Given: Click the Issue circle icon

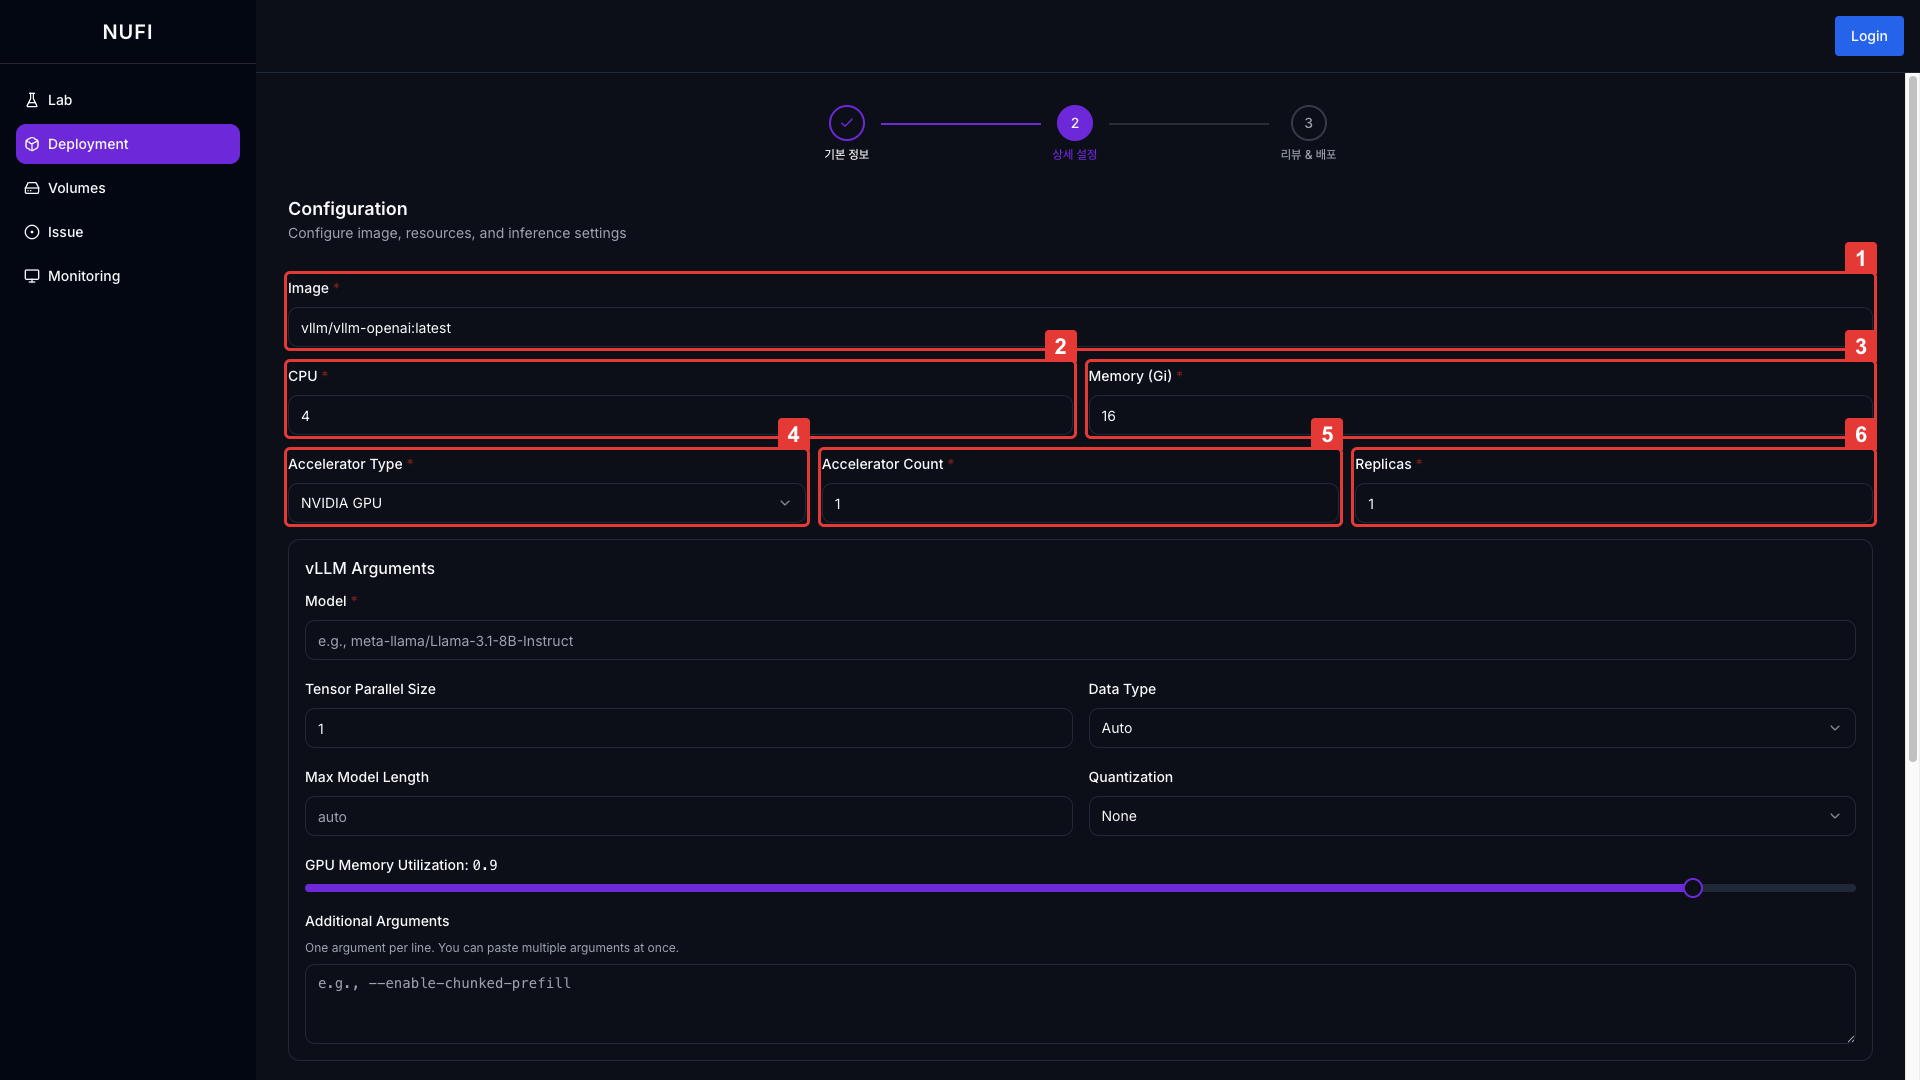Looking at the screenshot, I should point(32,232).
